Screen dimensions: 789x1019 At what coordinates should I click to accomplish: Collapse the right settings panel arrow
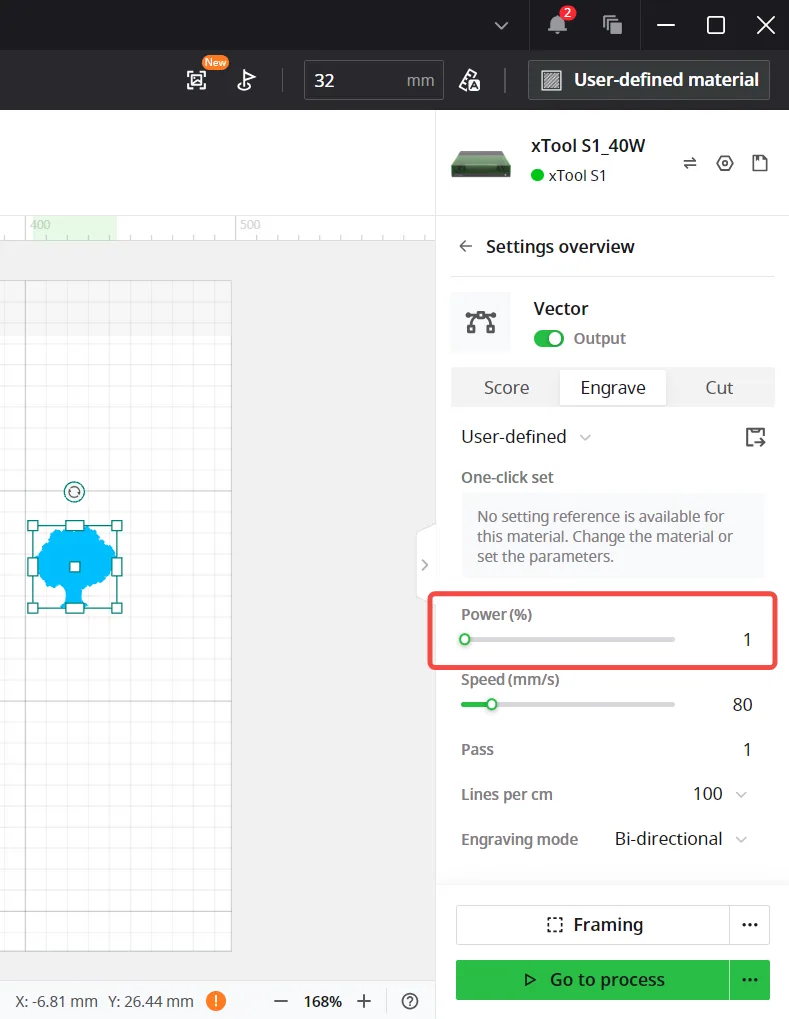click(425, 565)
